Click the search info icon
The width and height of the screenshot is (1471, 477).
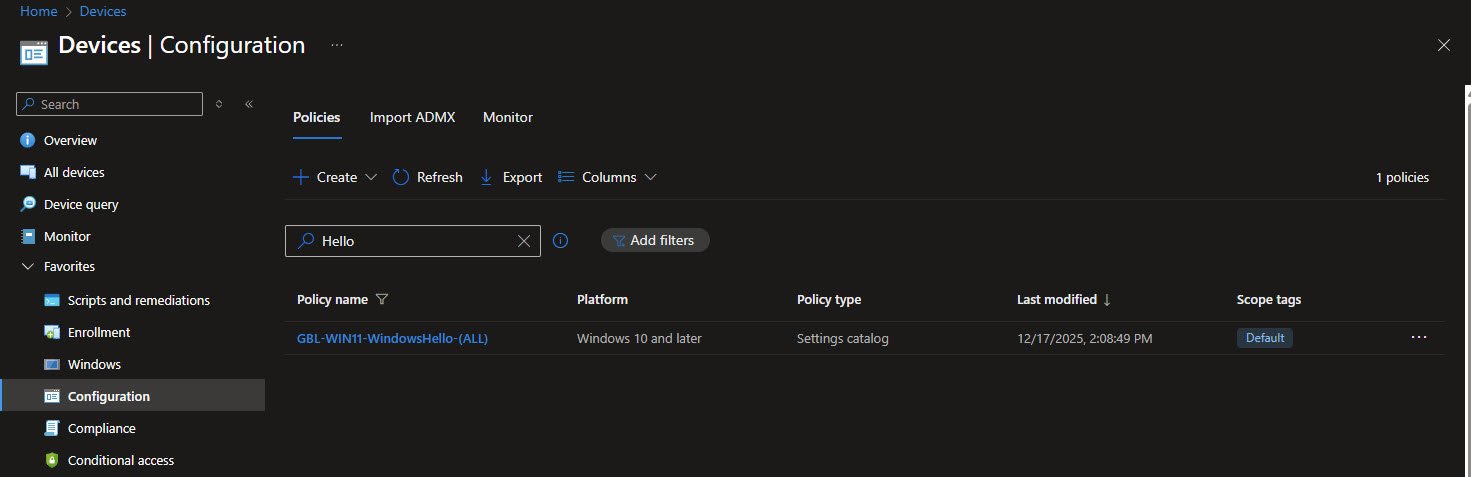click(x=561, y=240)
